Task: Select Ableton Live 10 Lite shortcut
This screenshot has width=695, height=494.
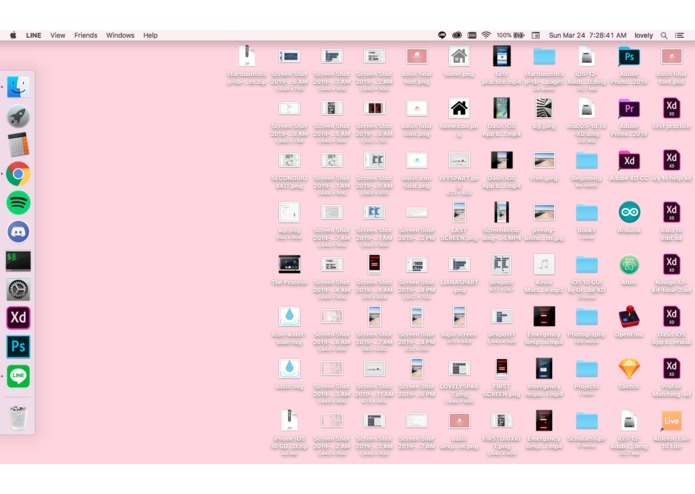Action: pyautogui.click(x=671, y=420)
